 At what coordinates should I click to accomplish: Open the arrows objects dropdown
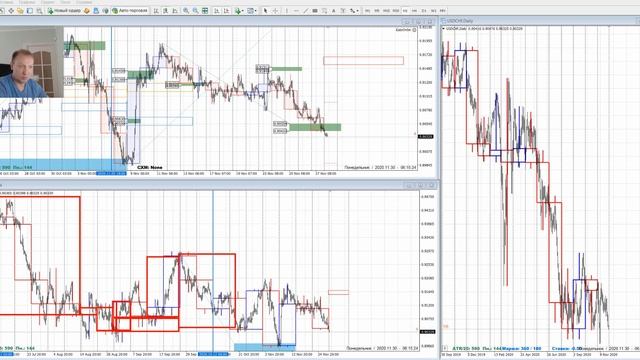click(x=354, y=11)
